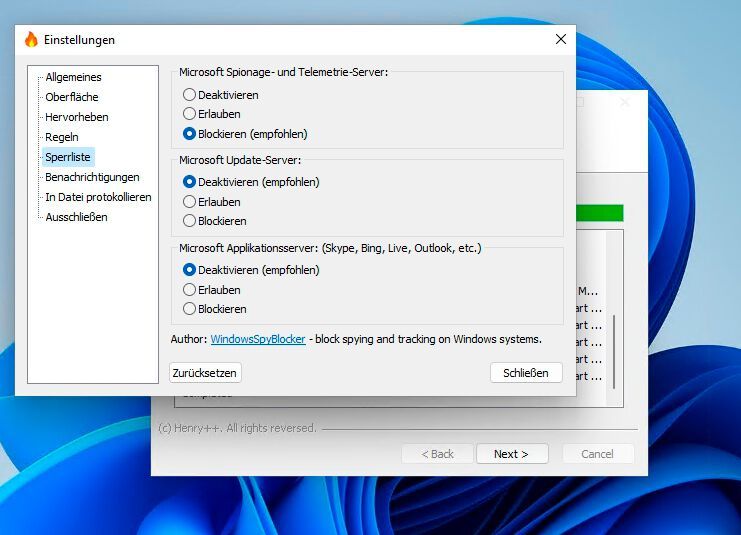
Task: Close the Einstellungen dialog with X
Action: point(560,39)
